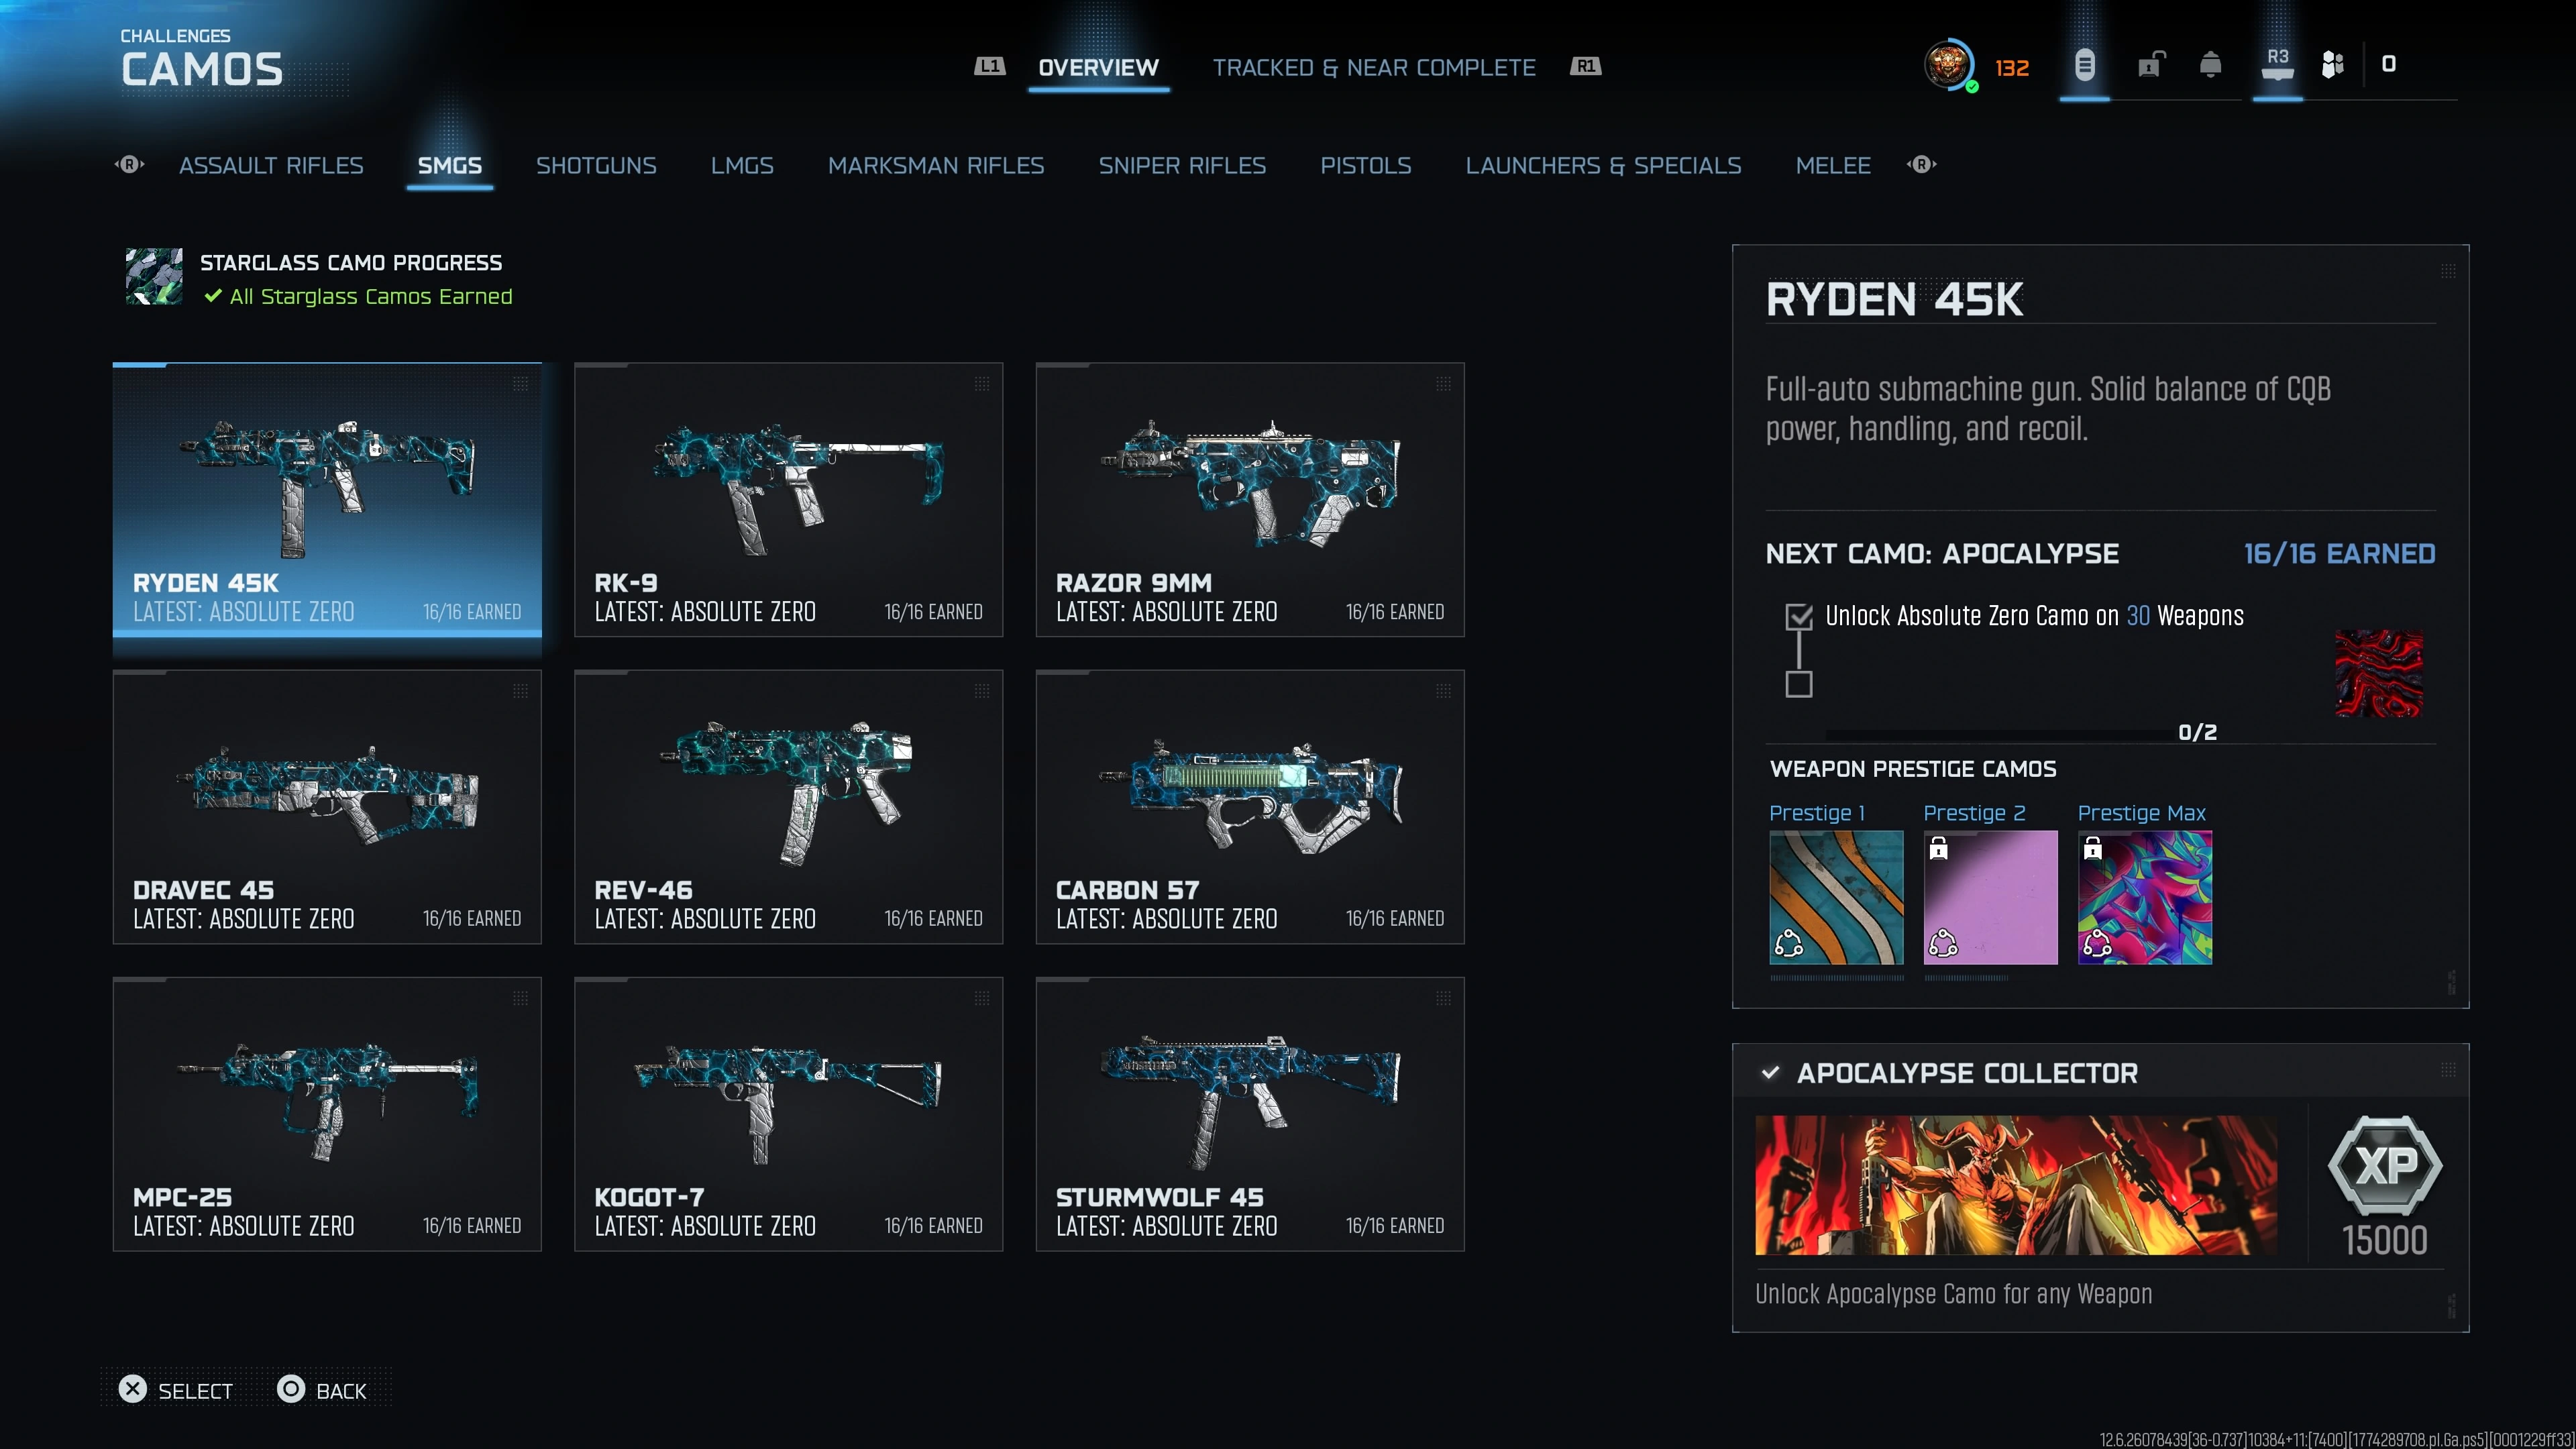Click the Apocalypse Collector checkmark

(1770, 1073)
